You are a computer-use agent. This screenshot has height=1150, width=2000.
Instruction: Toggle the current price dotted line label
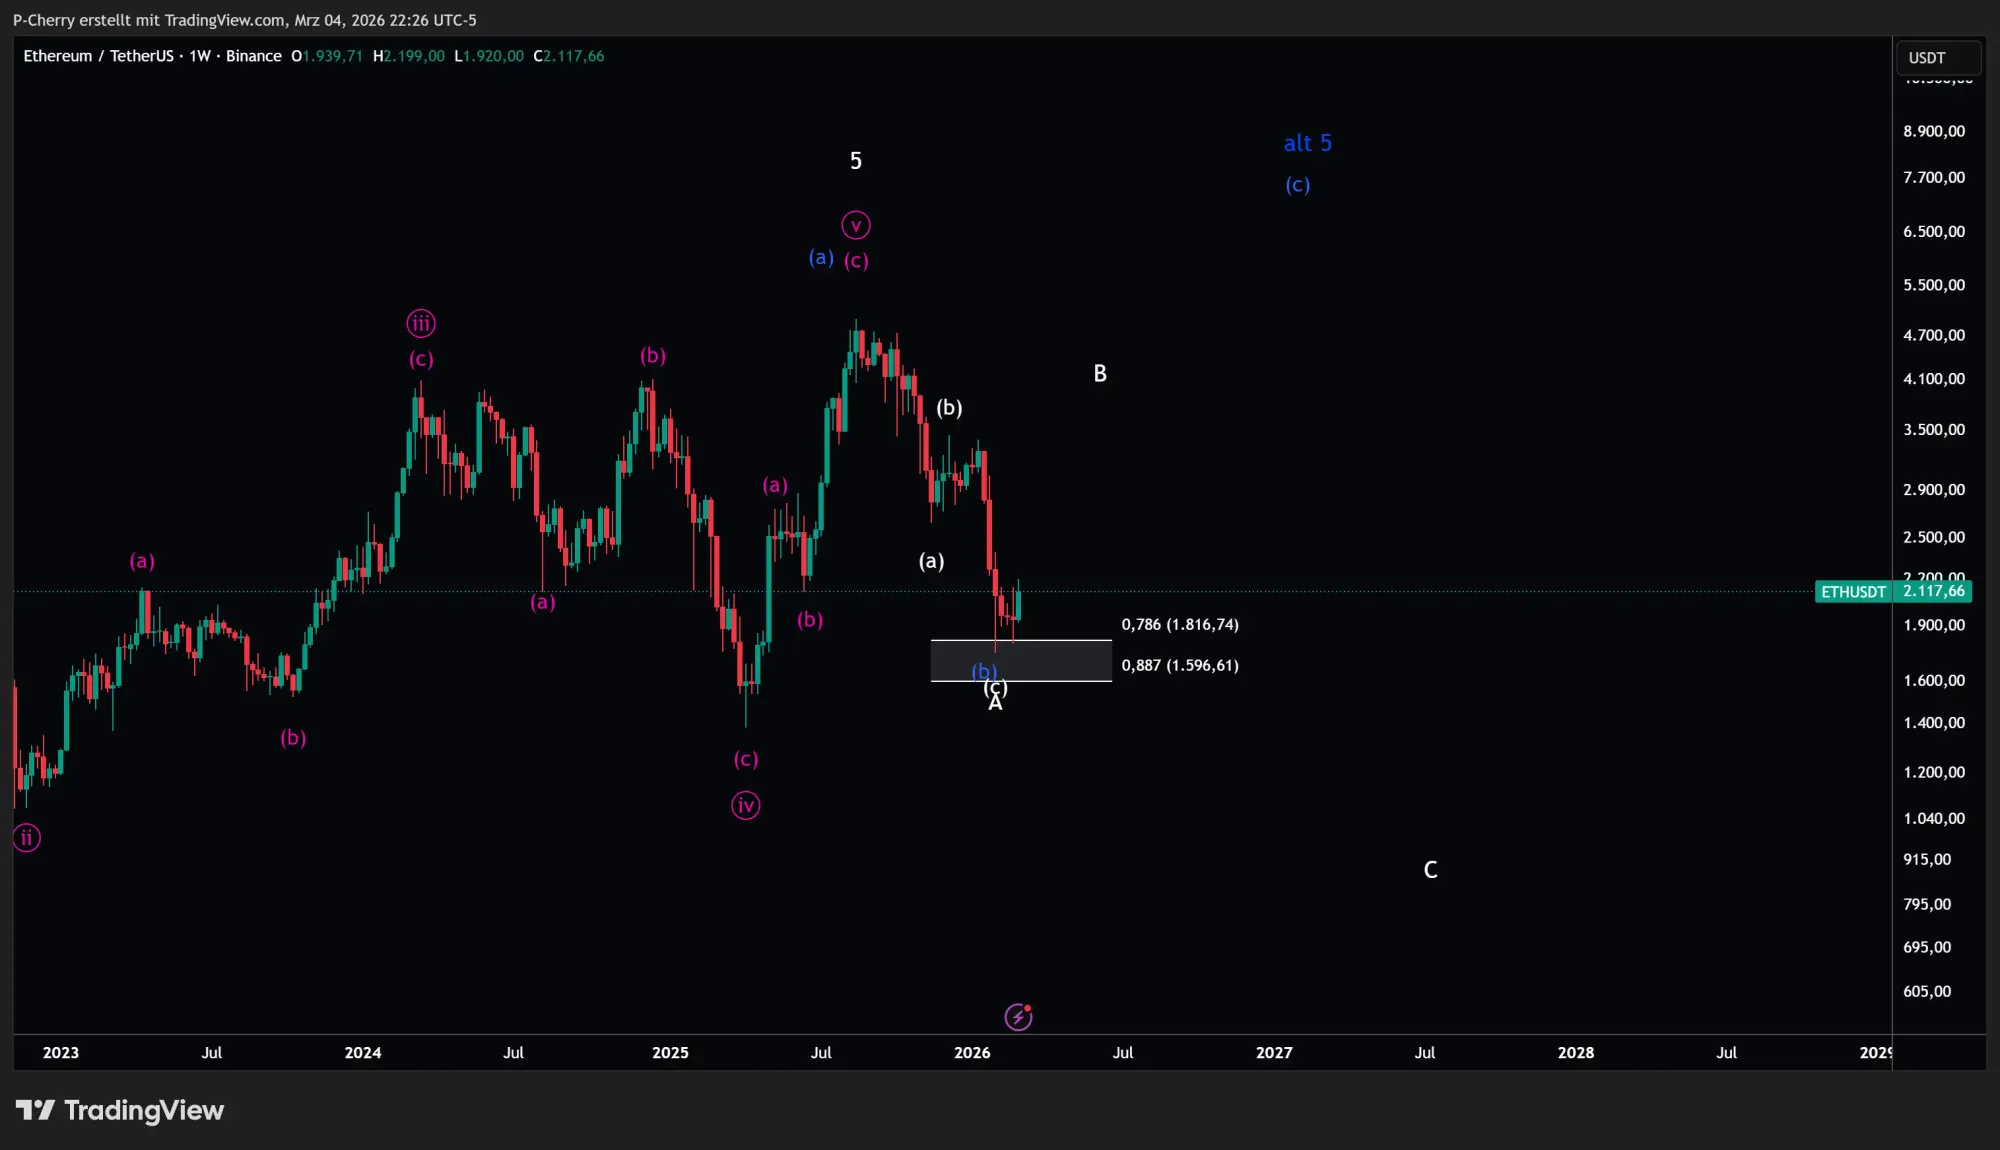pyautogui.click(x=1932, y=591)
